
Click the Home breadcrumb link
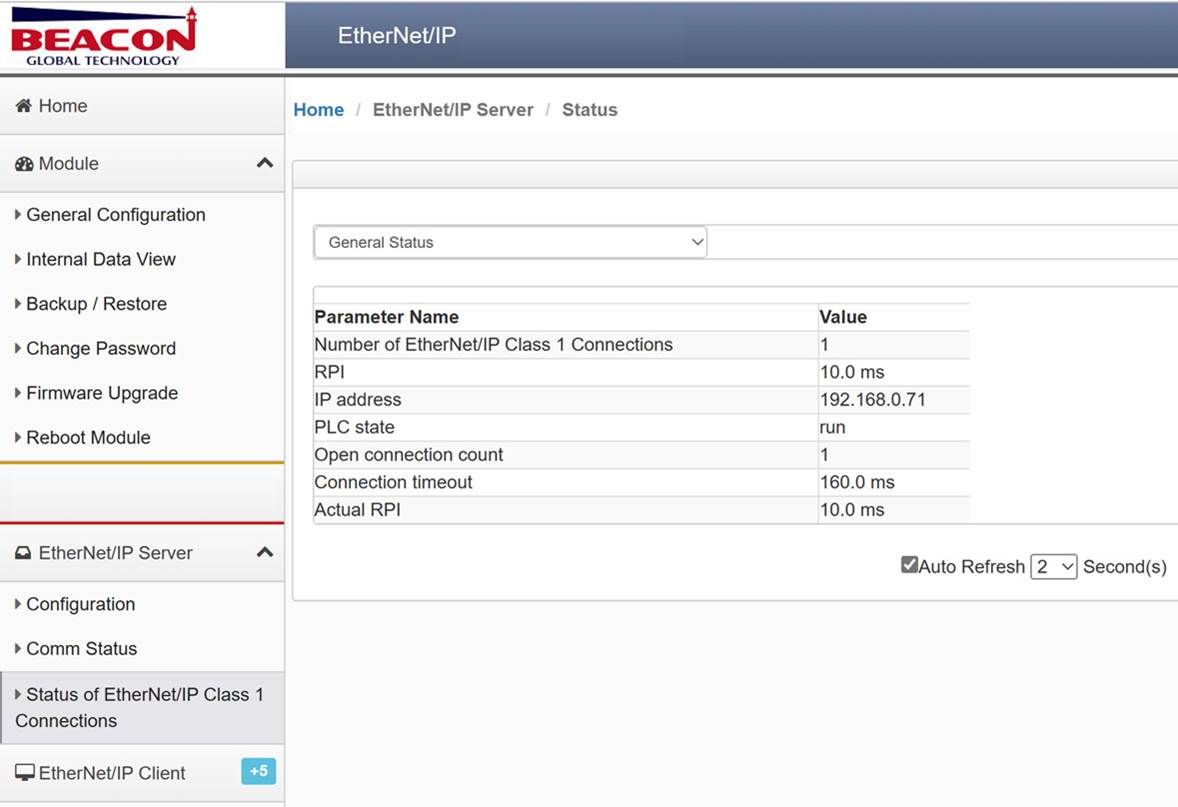[x=319, y=110]
